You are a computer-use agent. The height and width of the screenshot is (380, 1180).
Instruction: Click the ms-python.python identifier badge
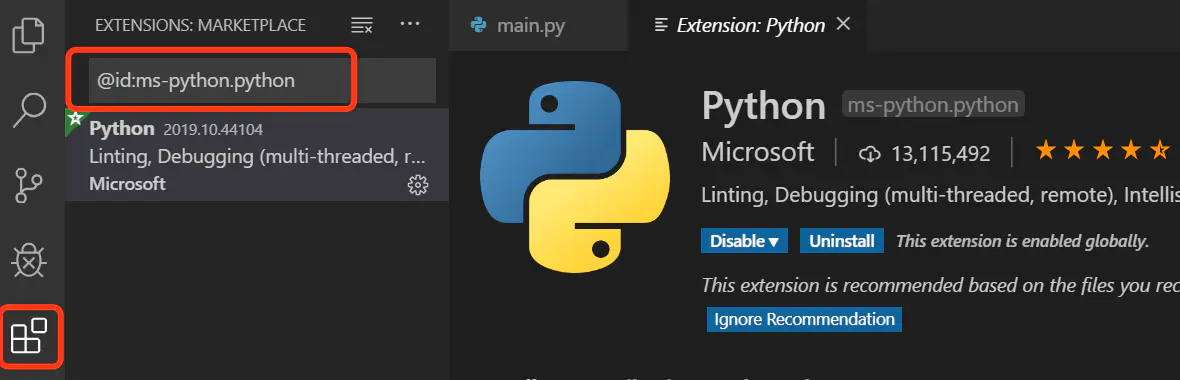coord(933,105)
